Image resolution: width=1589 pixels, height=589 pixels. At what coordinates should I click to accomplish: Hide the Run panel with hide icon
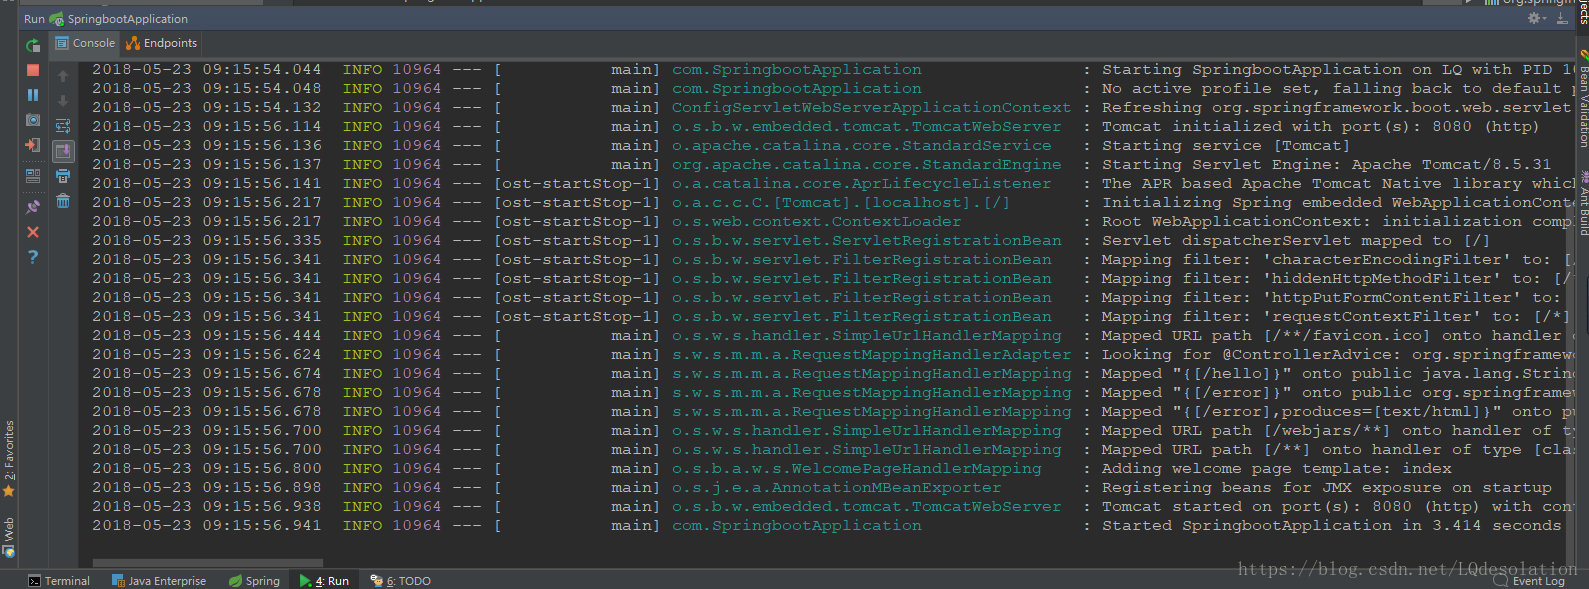click(1562, 18)
